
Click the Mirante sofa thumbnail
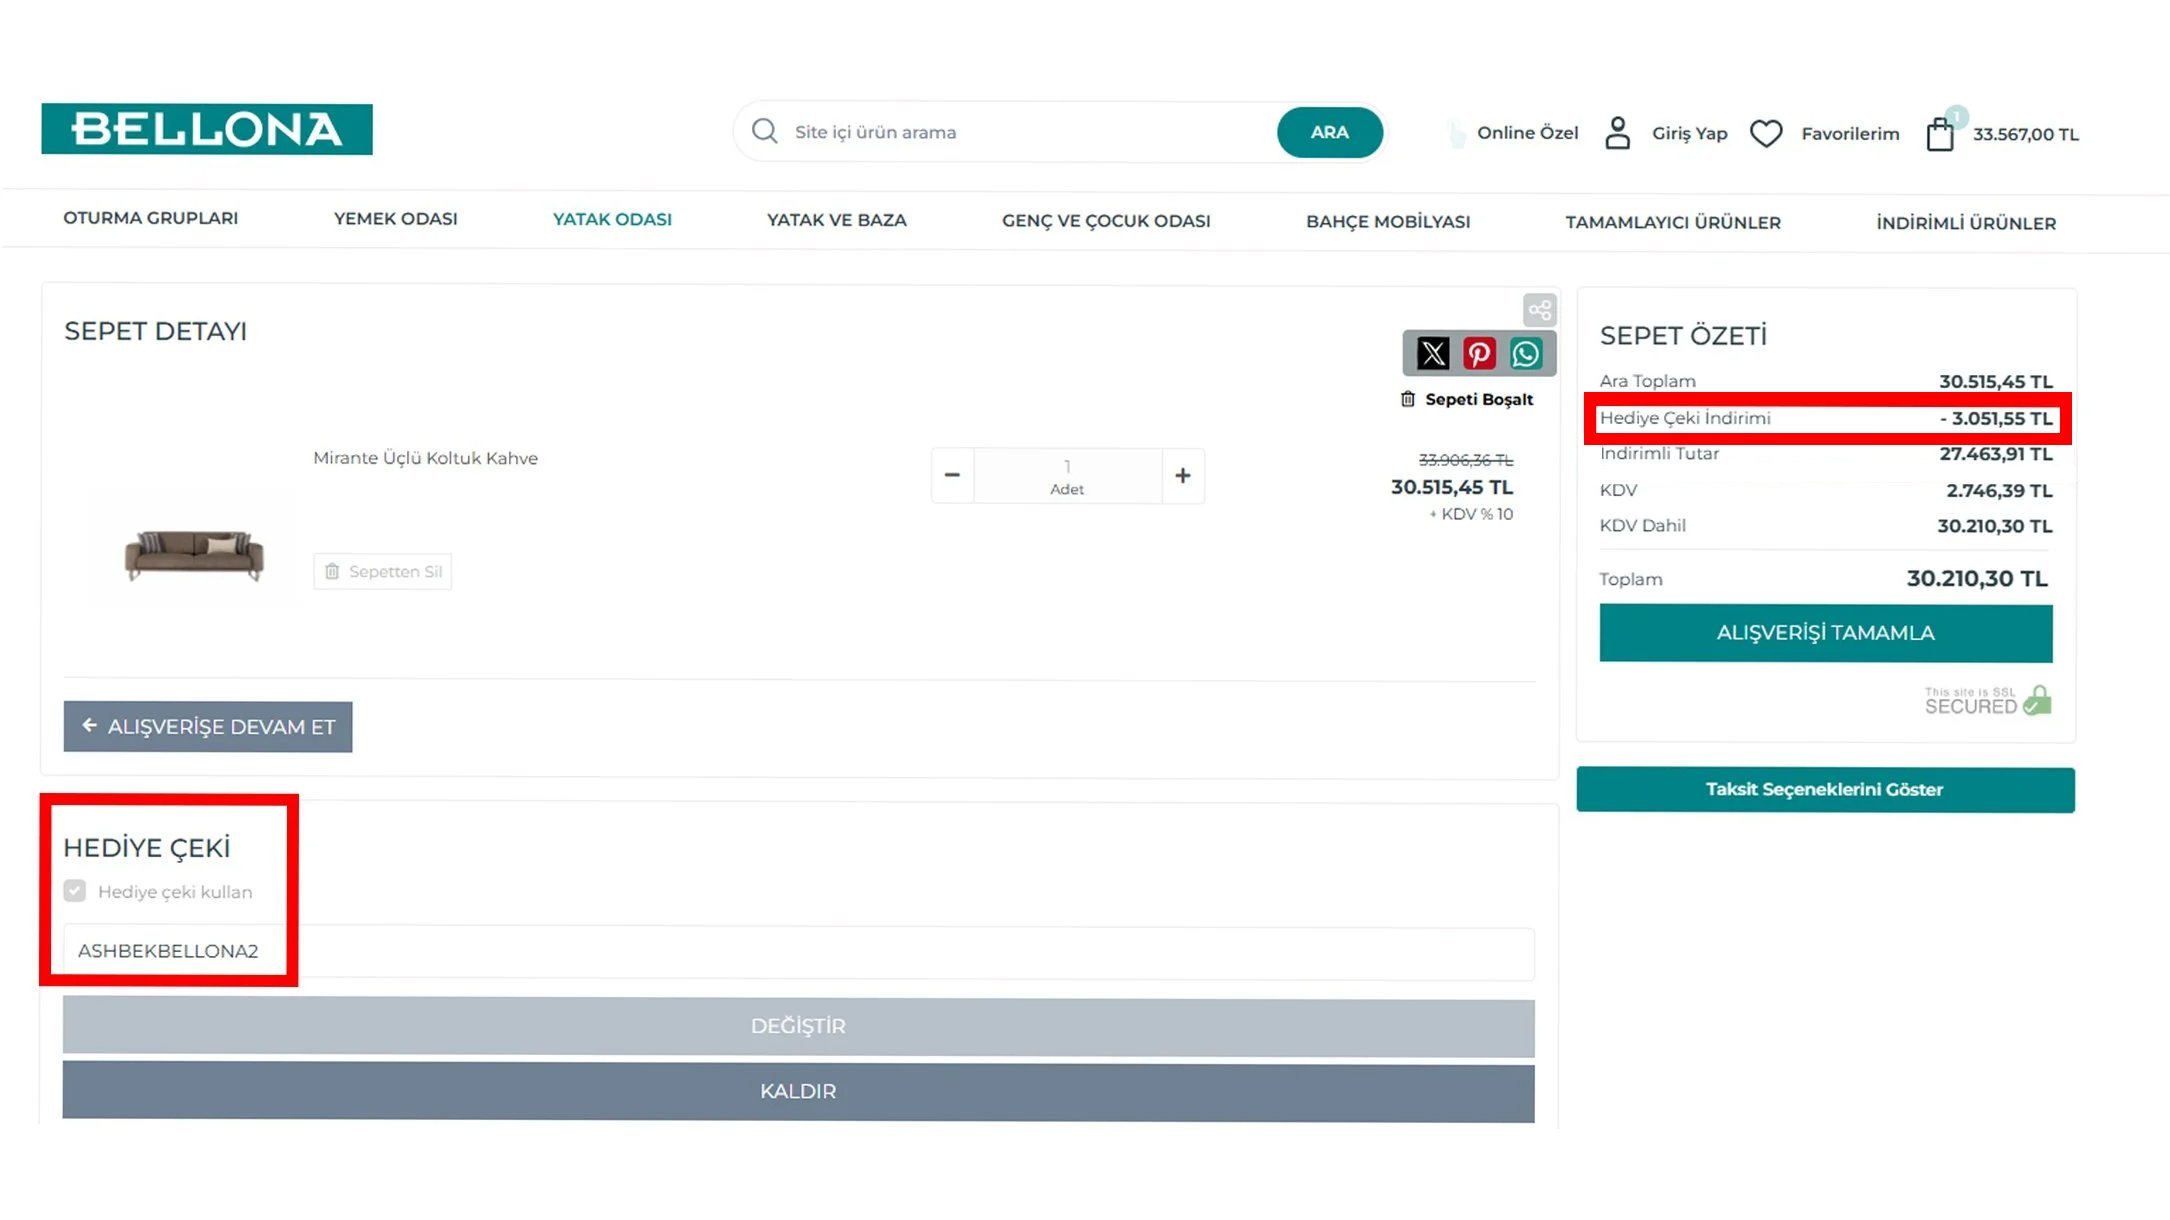click(x=194, y=556)
